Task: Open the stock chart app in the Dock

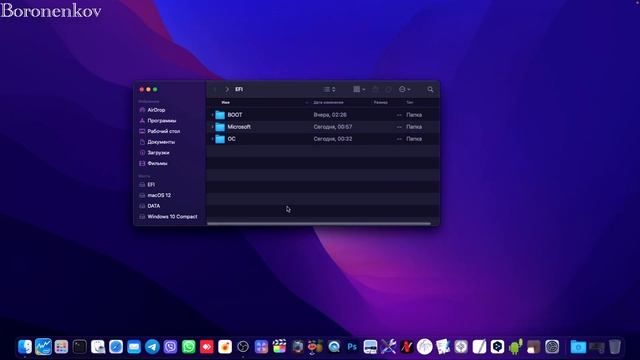Action: pyautogui.click(x=43, y=347)
